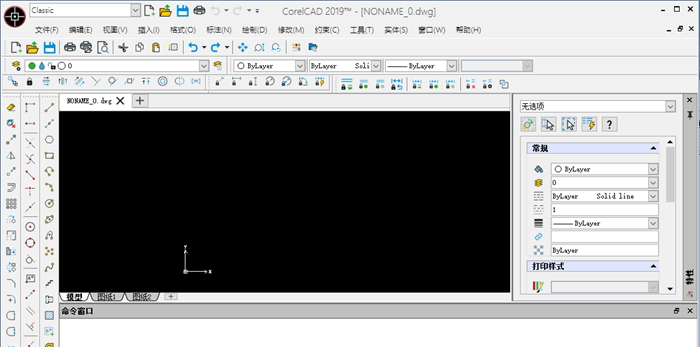Switch to the 图纸1 sheet tab
The image size is (700, 360).
[107, 297]
